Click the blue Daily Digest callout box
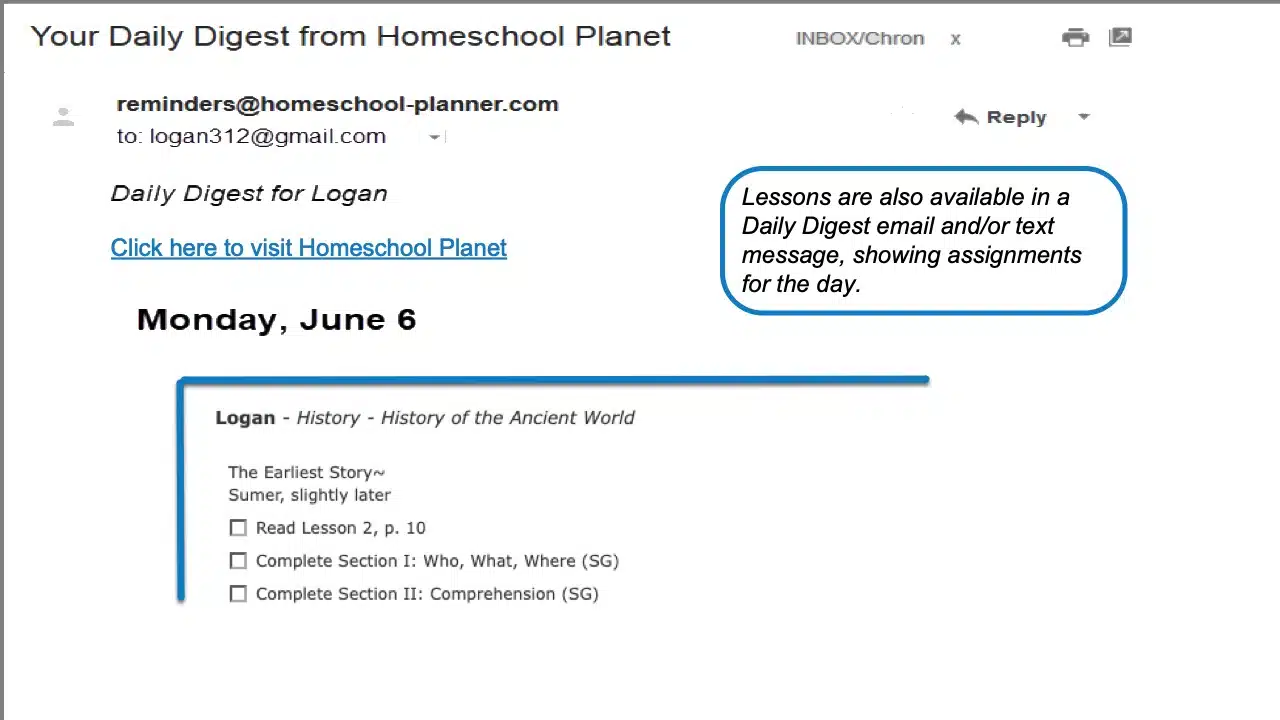 [923, 240]
